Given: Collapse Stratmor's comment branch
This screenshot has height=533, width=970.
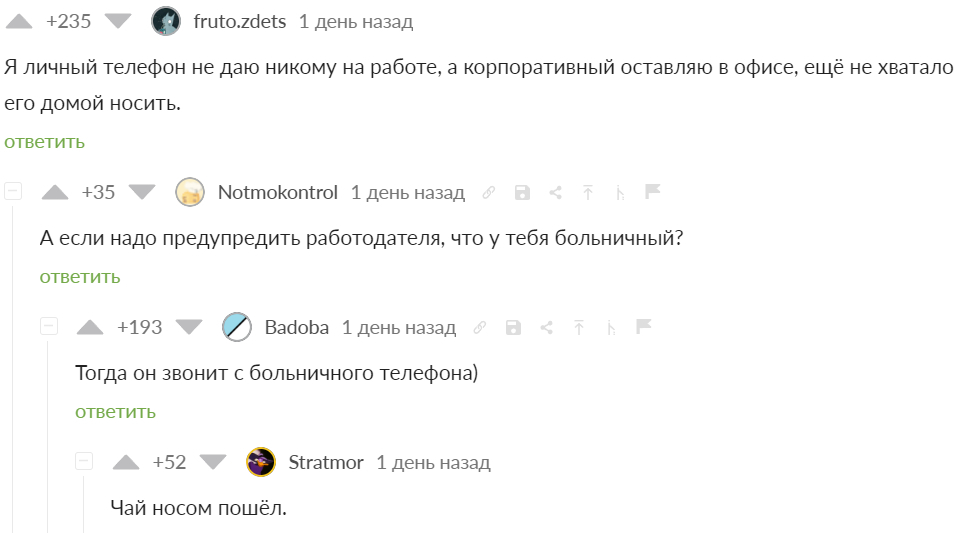Looking at the screenshot, I should point(84,461).
